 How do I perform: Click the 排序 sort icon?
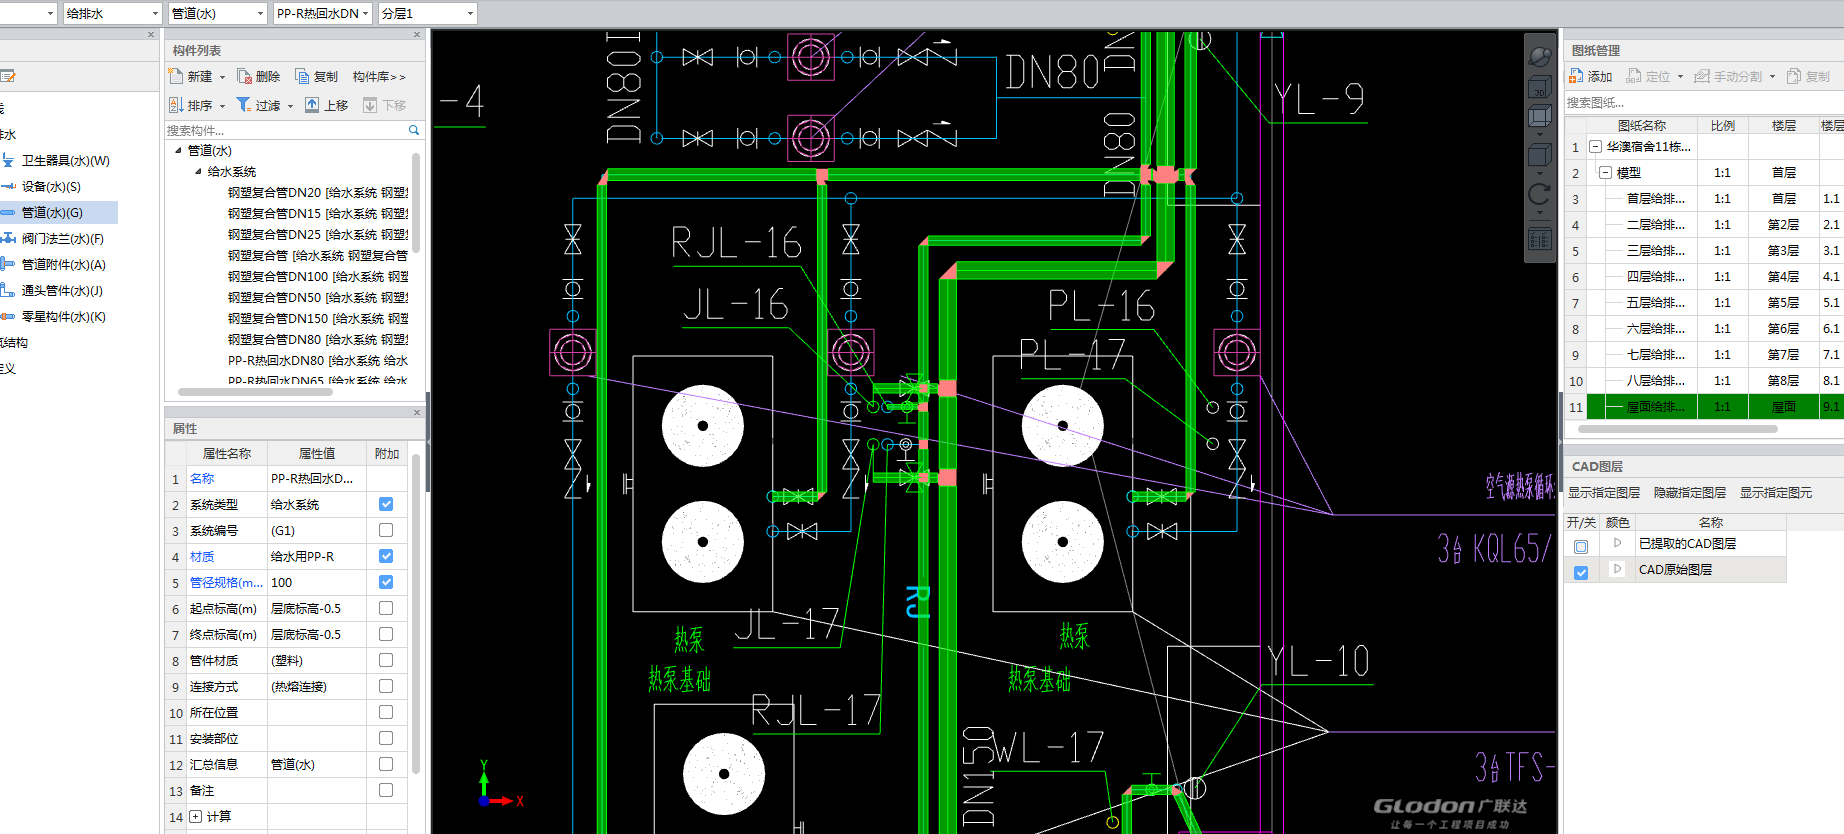coord(176,105)
